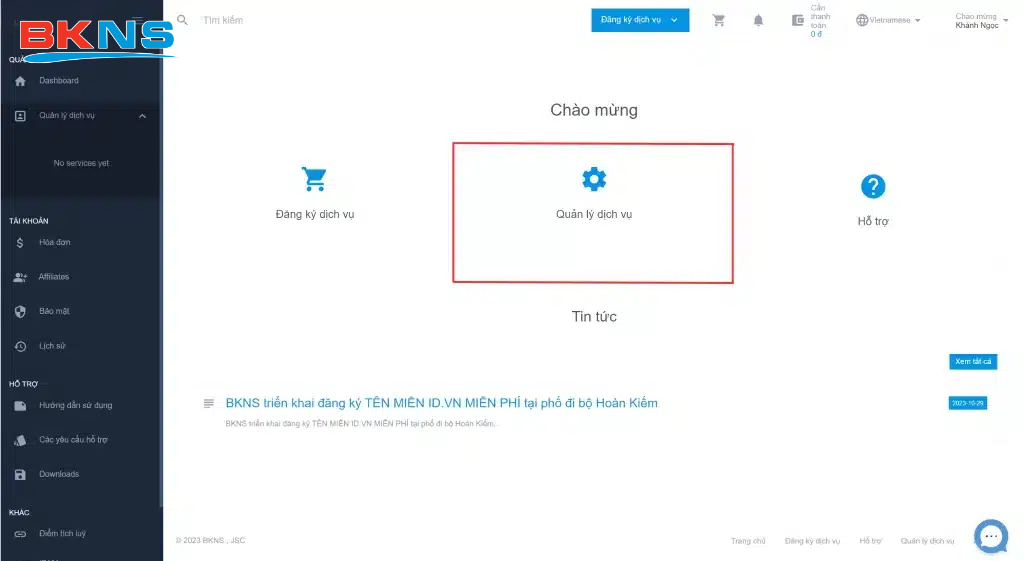Go to Dashboard in the sidebar

pyautogui.click(x=59, y=81)
